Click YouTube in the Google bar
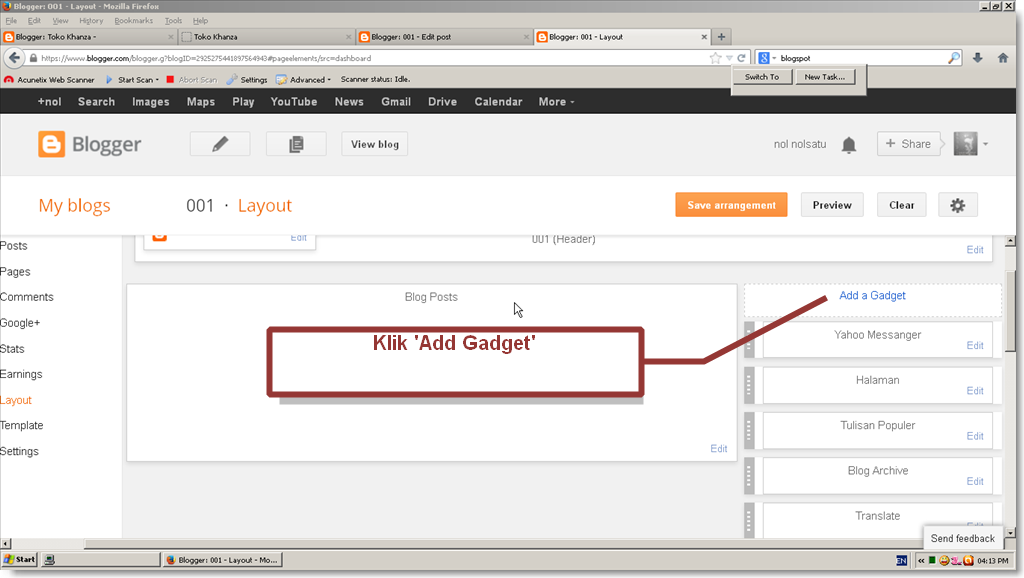 click(x=294, y=102)
